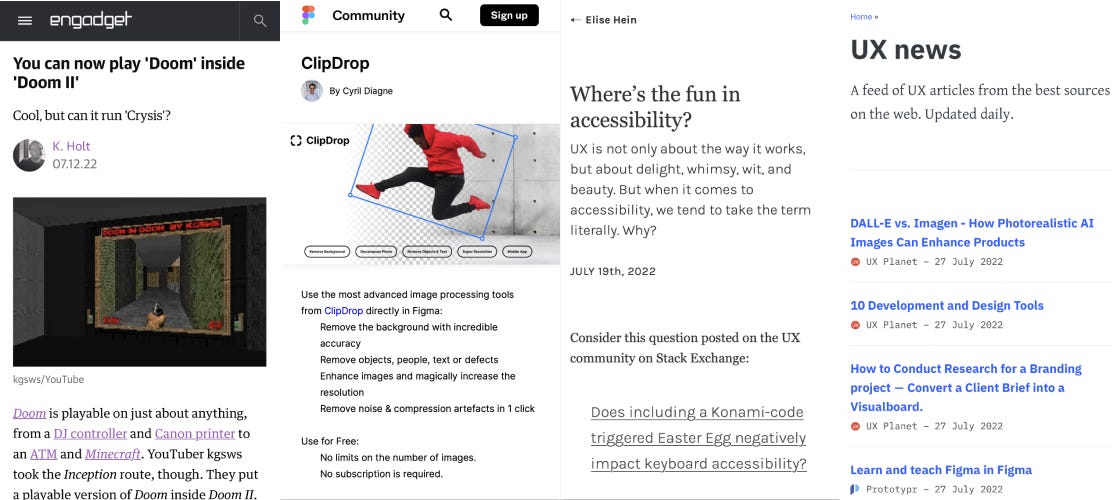Image resolution: width=1114 pixels, height=500 pixels.
Task: Open the Canon printer link
Action: point(195,433)
